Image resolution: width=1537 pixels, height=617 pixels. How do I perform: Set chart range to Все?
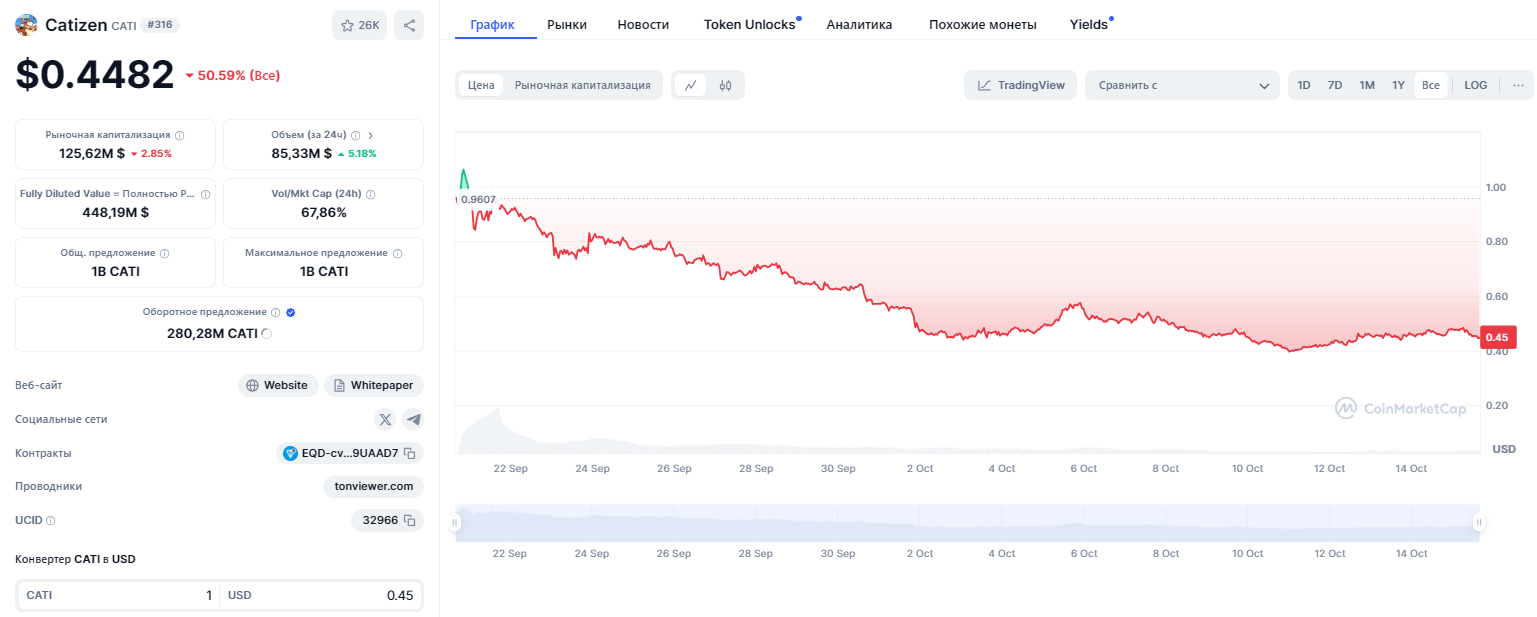[x=1431, y=86]
